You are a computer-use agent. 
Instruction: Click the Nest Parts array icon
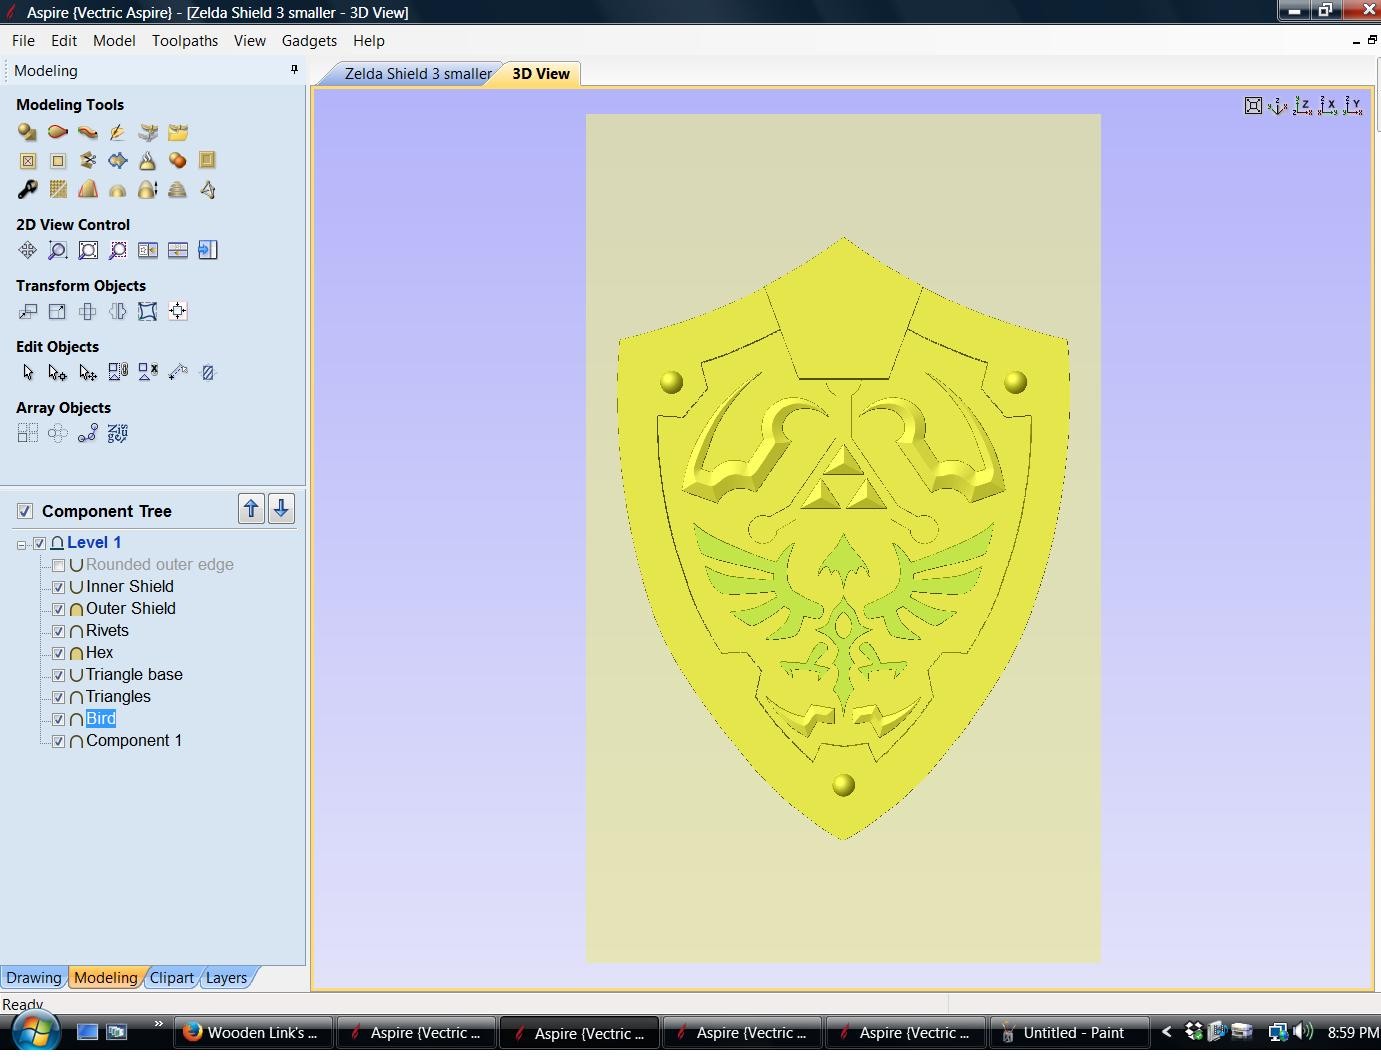[118, 433]
